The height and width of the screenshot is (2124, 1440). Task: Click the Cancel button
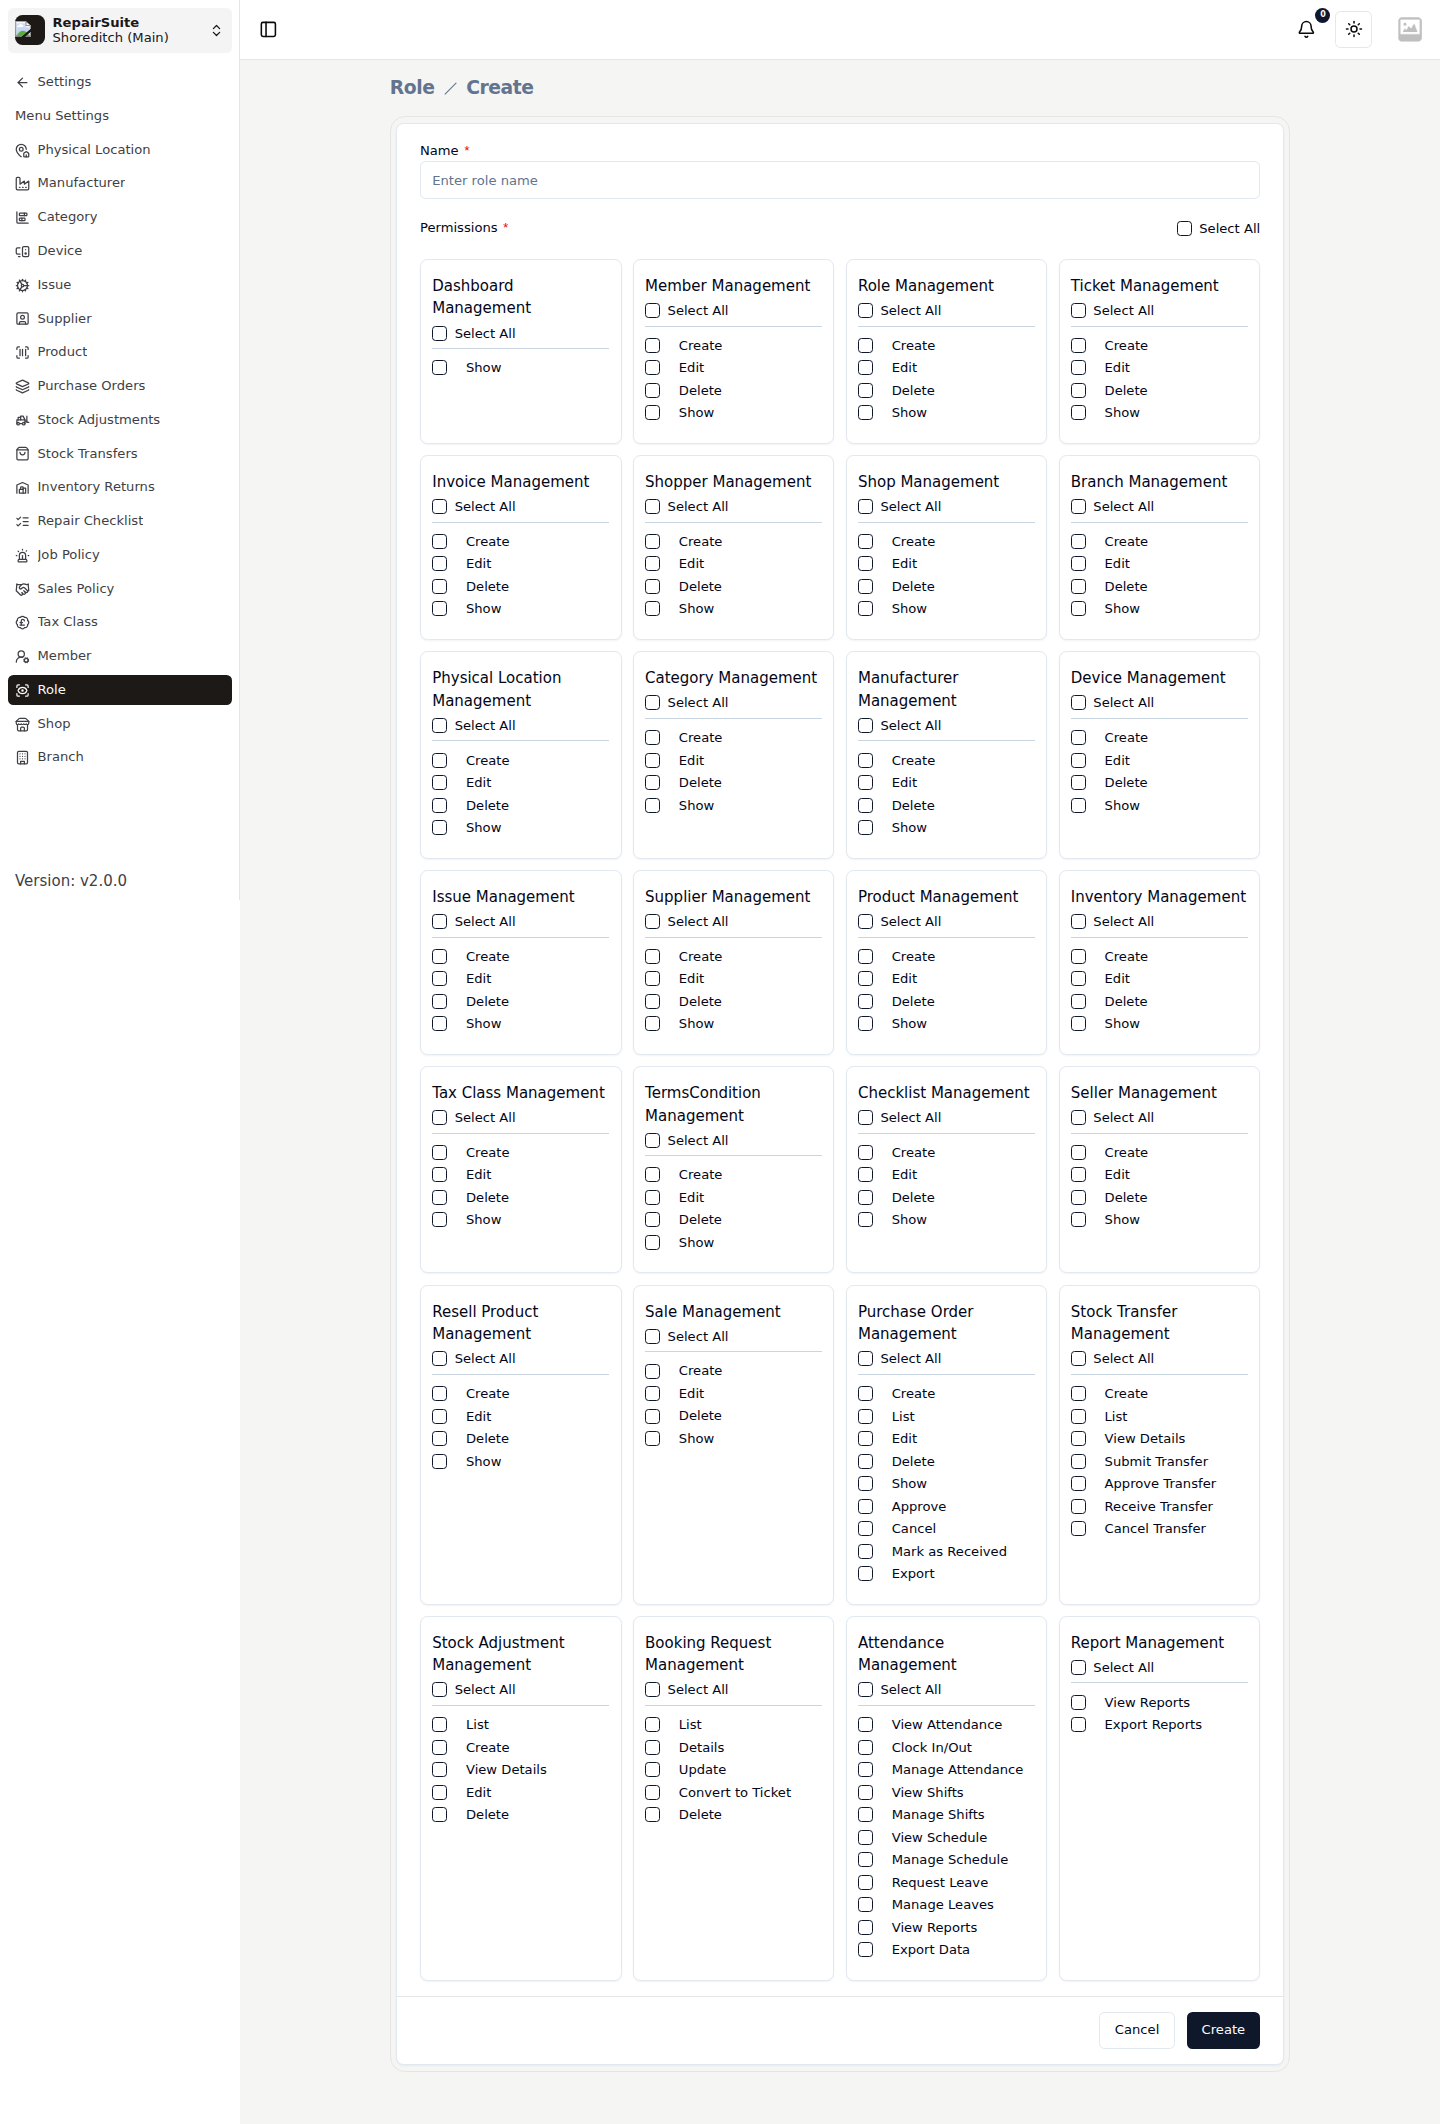1137,2030
